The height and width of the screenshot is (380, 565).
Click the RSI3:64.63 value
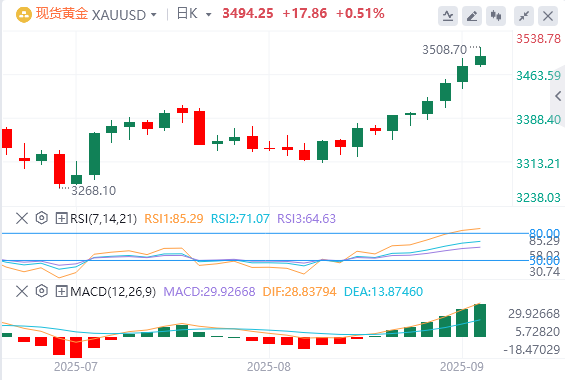pos(306,219)
